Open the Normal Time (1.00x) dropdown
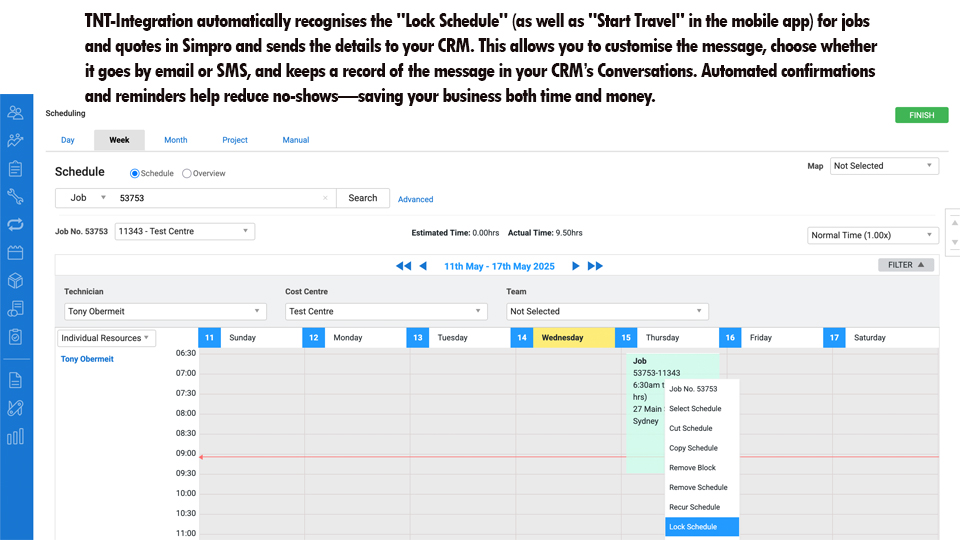 [x=873, y=235]
